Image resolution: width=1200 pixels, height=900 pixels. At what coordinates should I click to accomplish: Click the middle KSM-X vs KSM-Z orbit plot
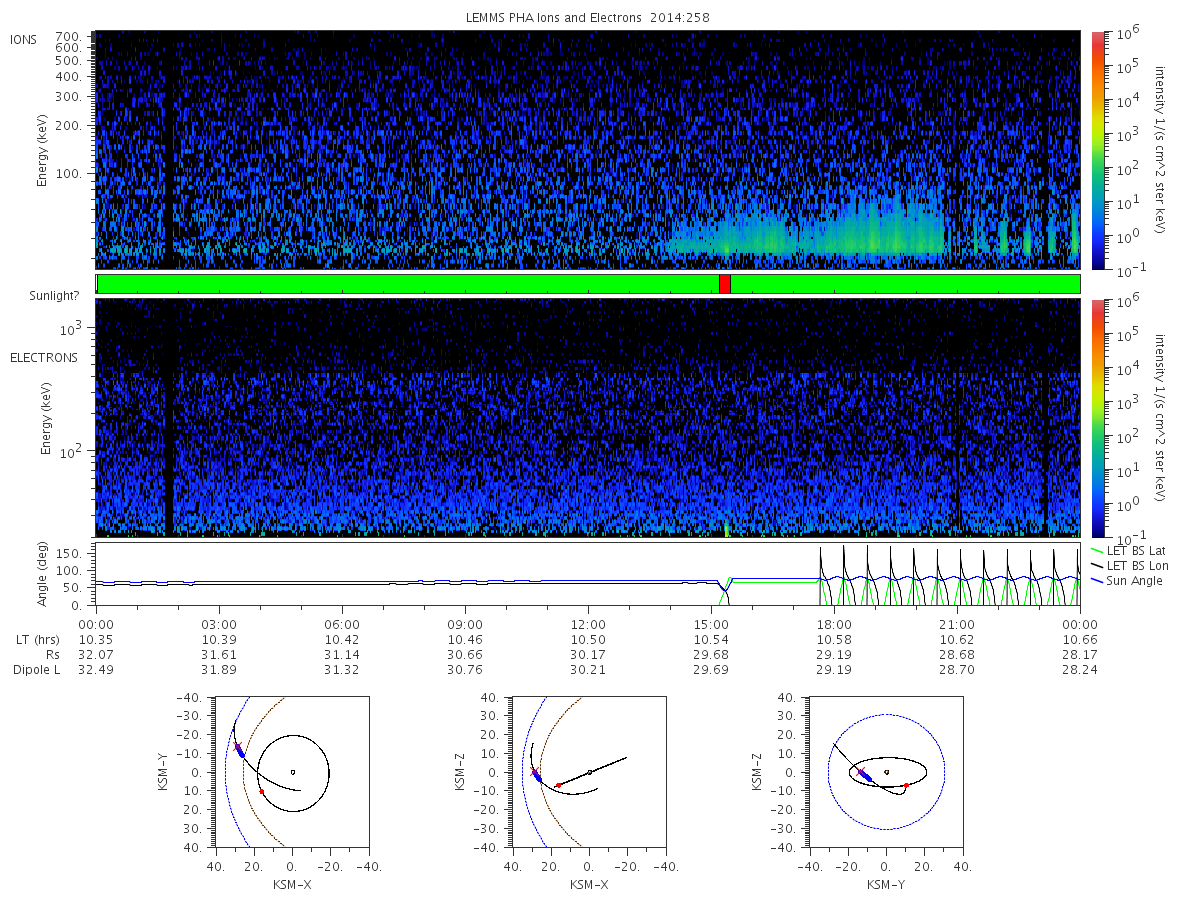point(588,771)
